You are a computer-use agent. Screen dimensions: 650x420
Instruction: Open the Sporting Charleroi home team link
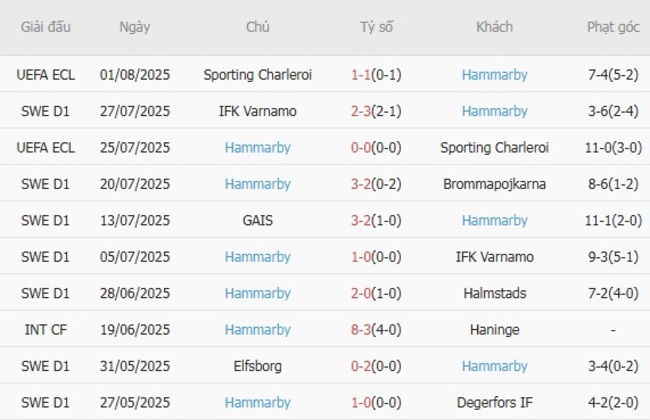[x=257, y=74]
